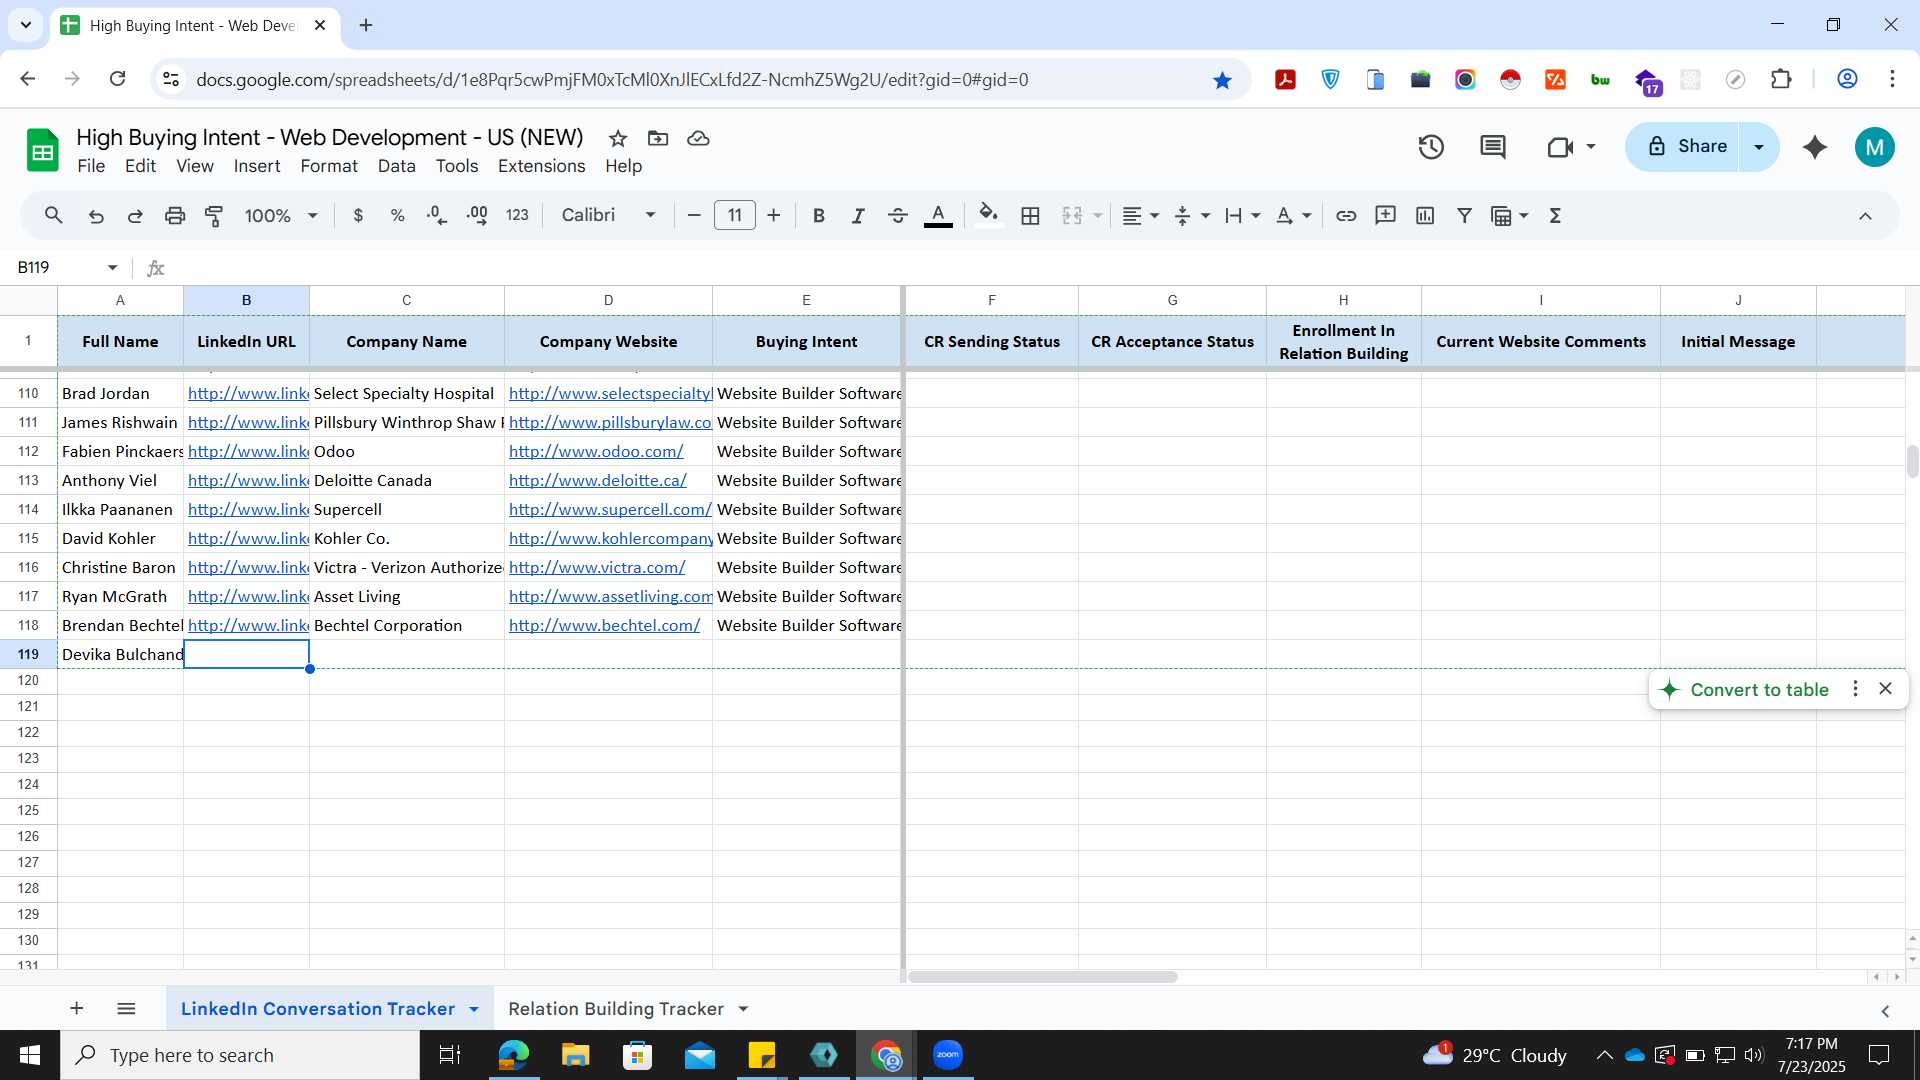Open text wrapping dropdown

tap(1242, 215)
